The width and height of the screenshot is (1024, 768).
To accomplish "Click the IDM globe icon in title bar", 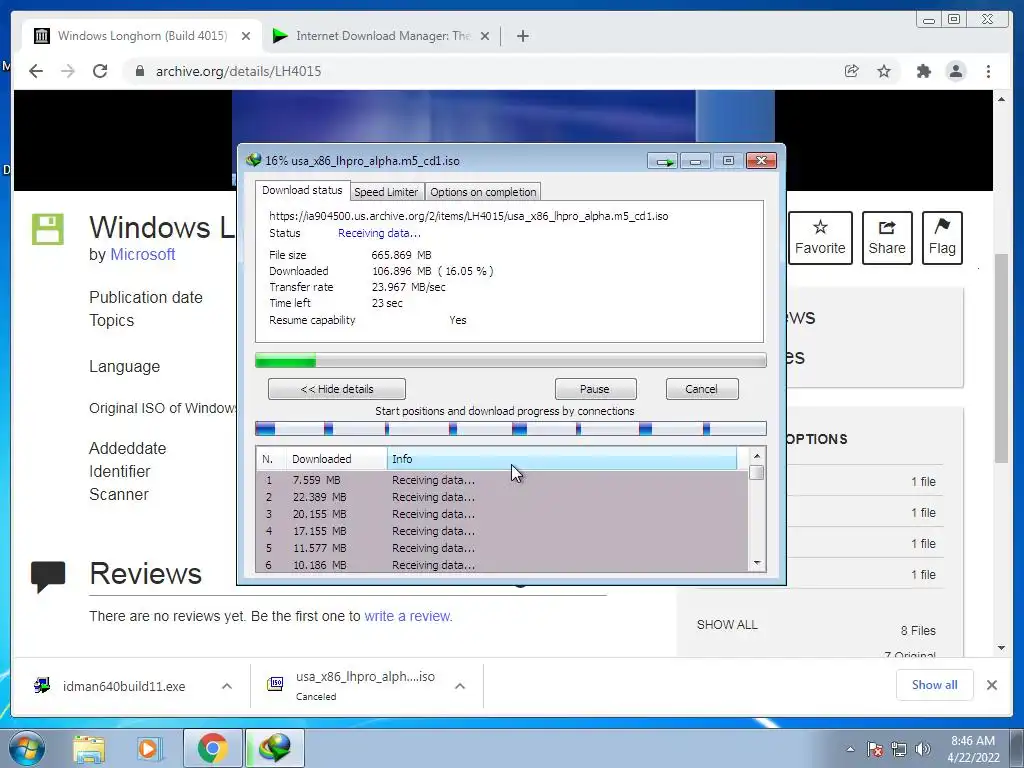I will tap(253, 160).
